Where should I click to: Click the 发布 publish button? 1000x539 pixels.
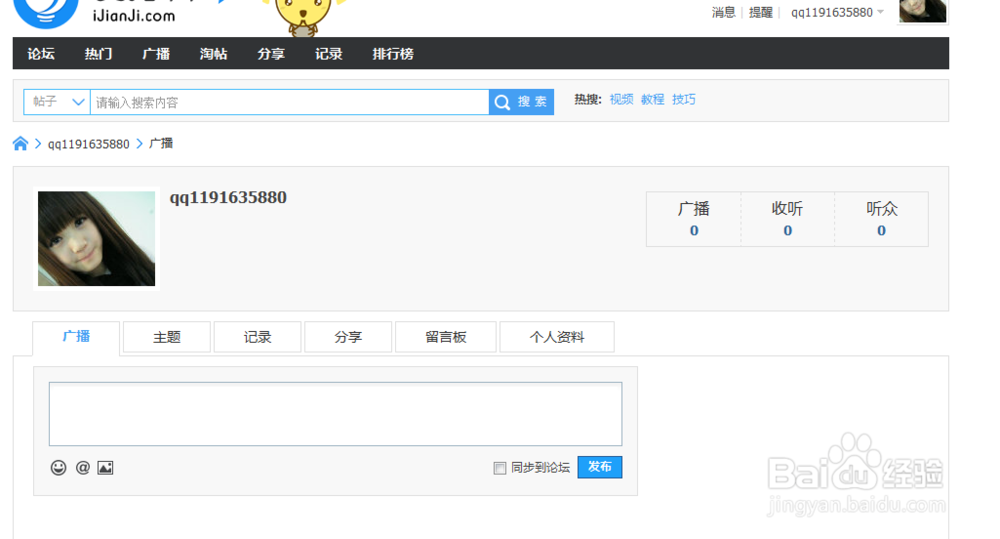599,467
